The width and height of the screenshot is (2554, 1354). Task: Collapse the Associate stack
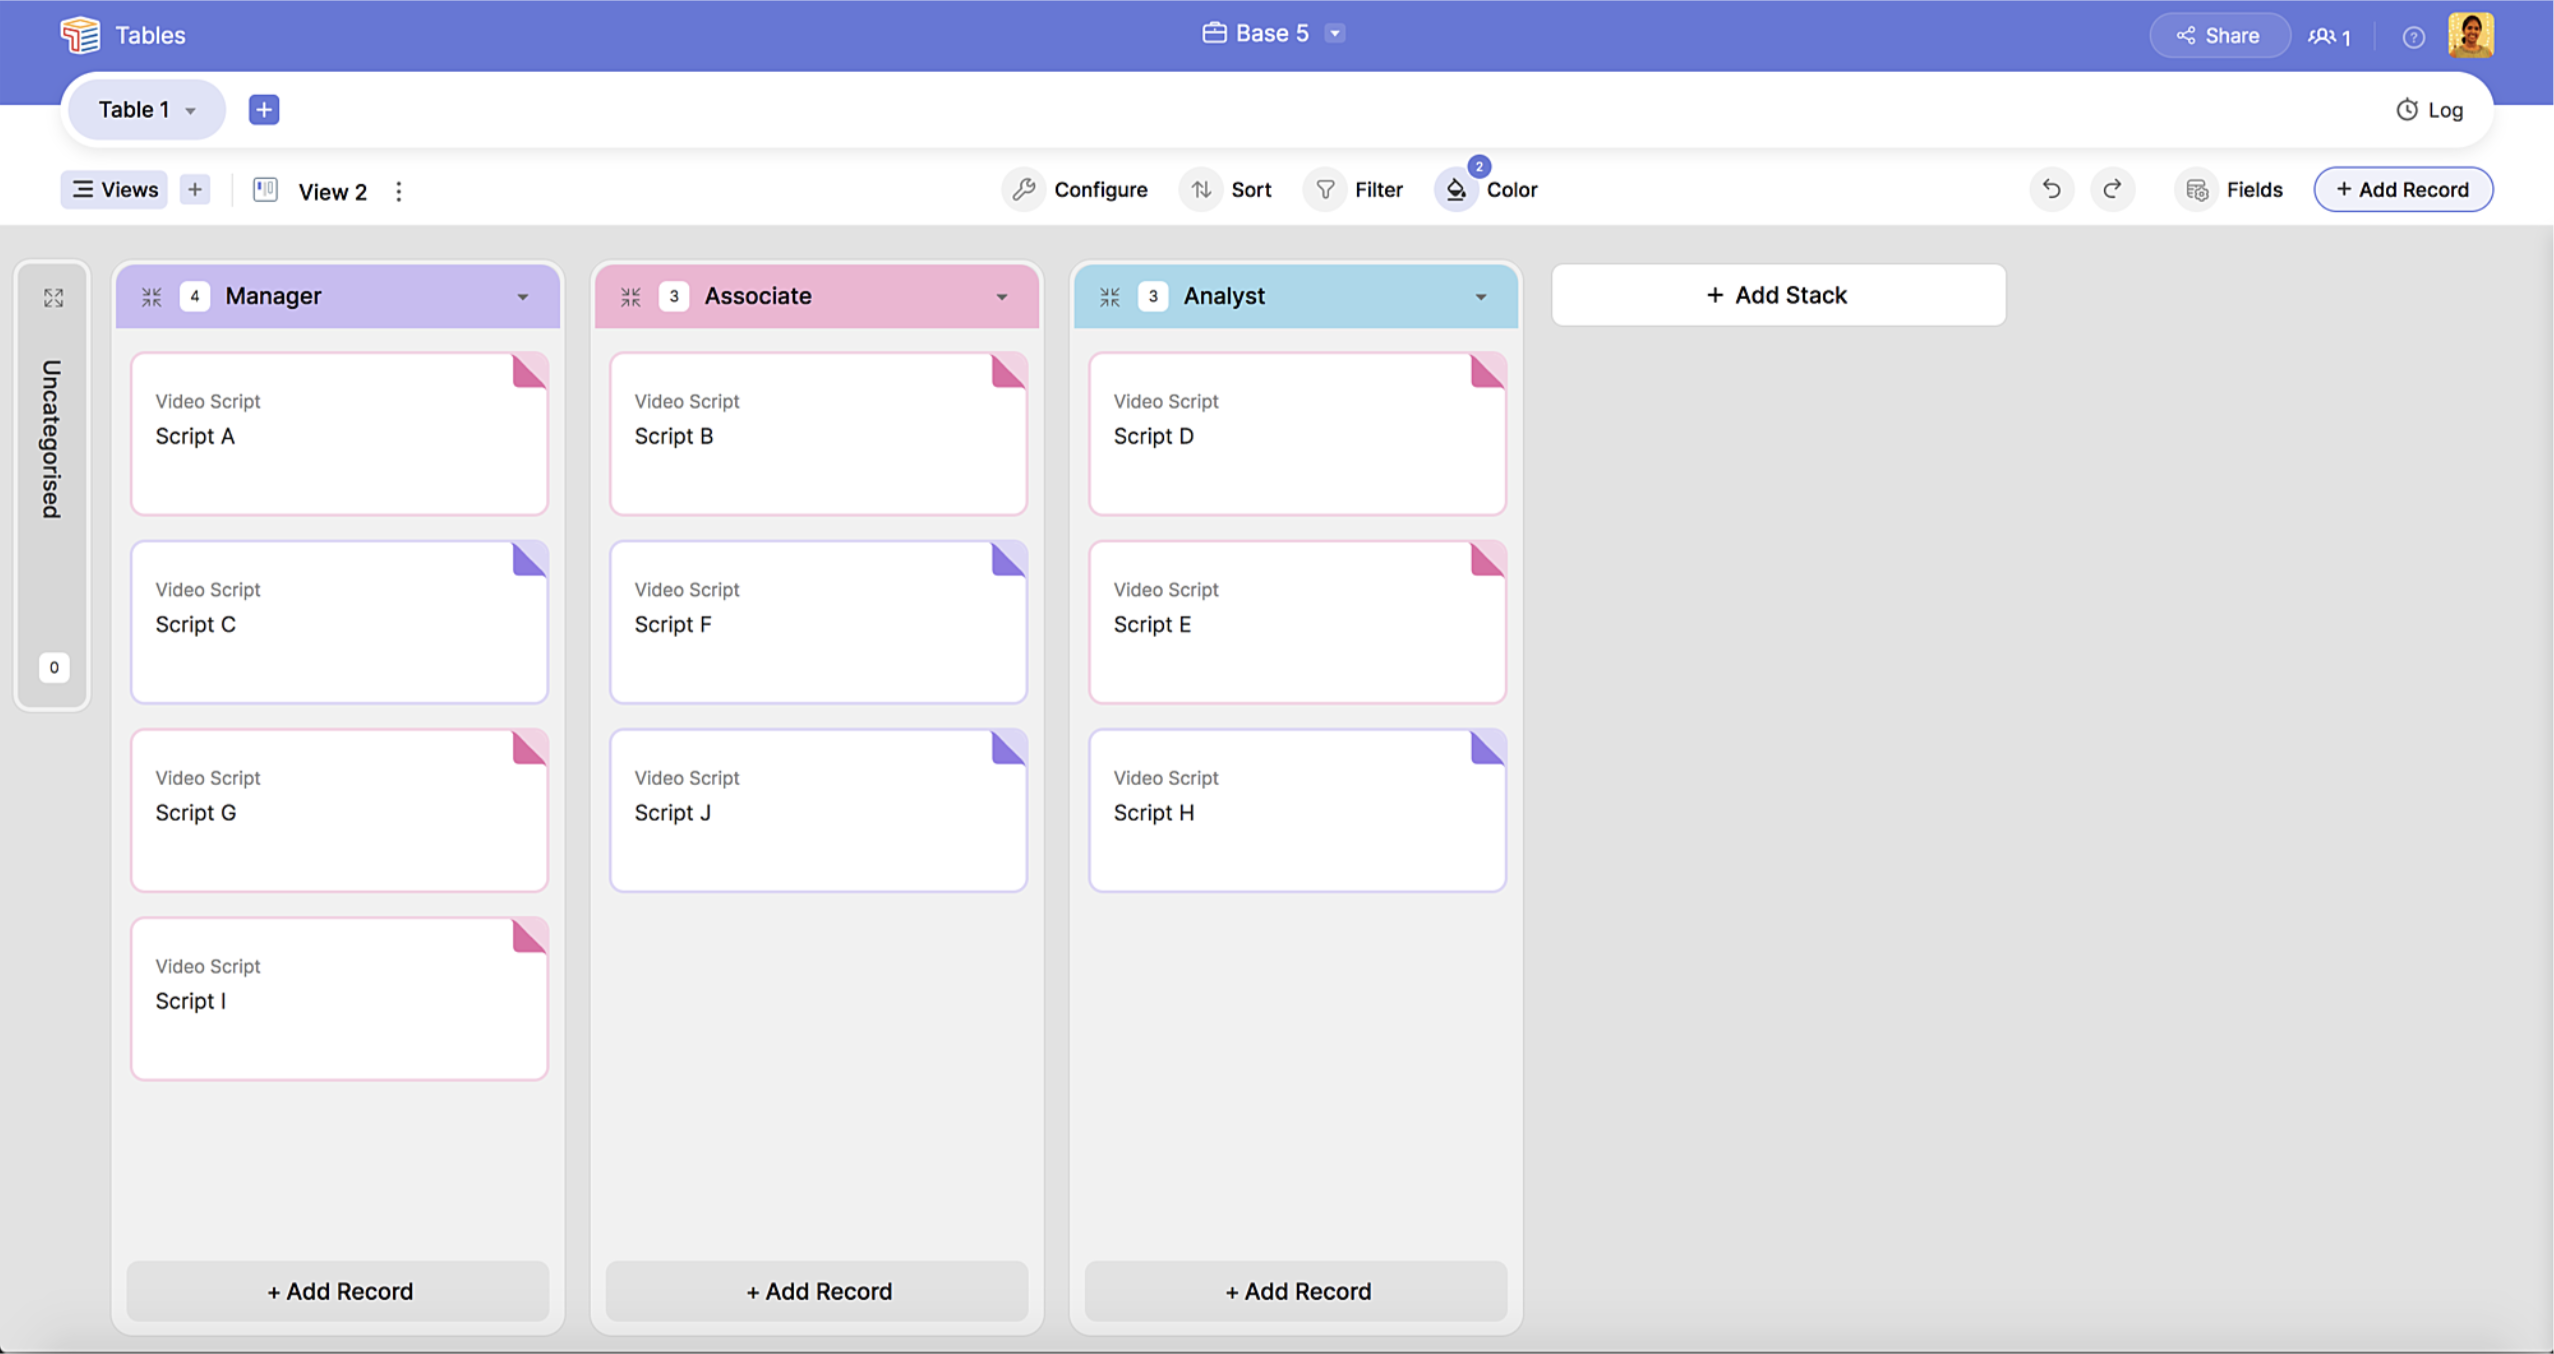(x=631, y=296)
